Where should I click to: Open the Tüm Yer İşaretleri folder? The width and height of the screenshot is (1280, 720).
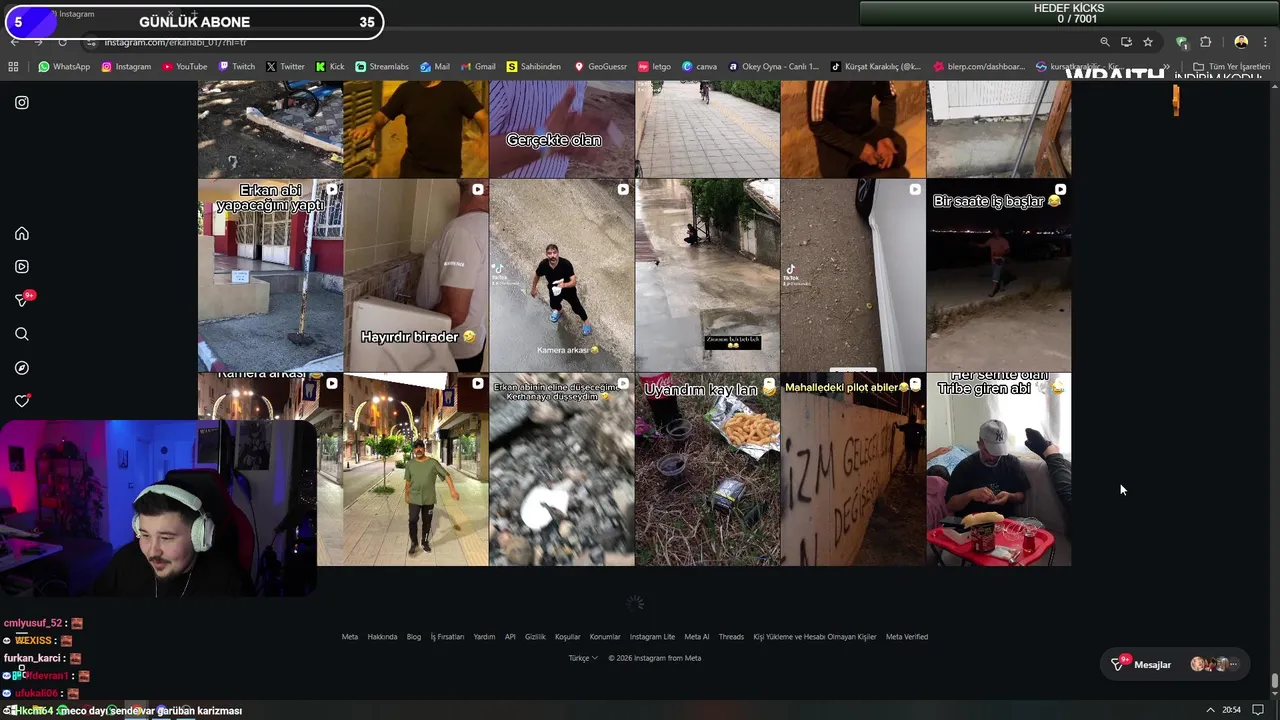[x=1232, y=67]
